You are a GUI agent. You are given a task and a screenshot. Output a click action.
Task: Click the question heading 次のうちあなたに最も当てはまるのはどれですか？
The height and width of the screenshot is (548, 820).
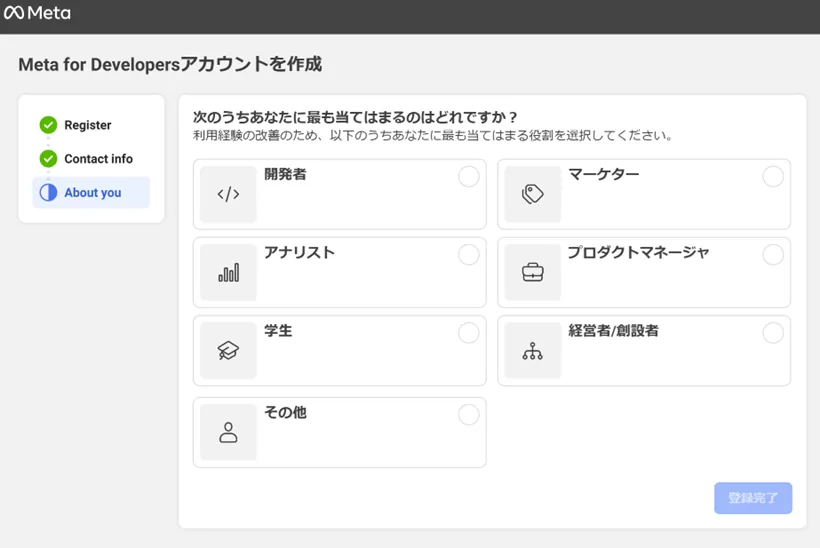pyautogui.click(x=356, y=117)
